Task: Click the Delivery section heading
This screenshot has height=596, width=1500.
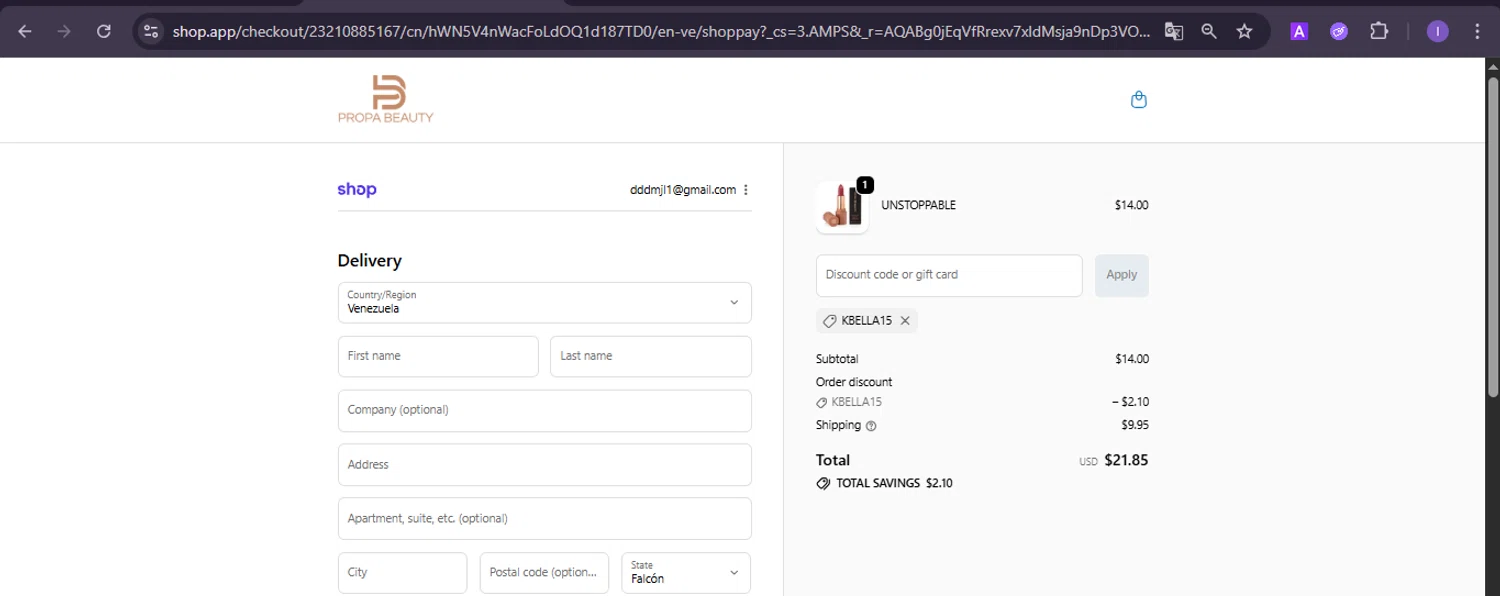Action: click(x=370, y=261)
